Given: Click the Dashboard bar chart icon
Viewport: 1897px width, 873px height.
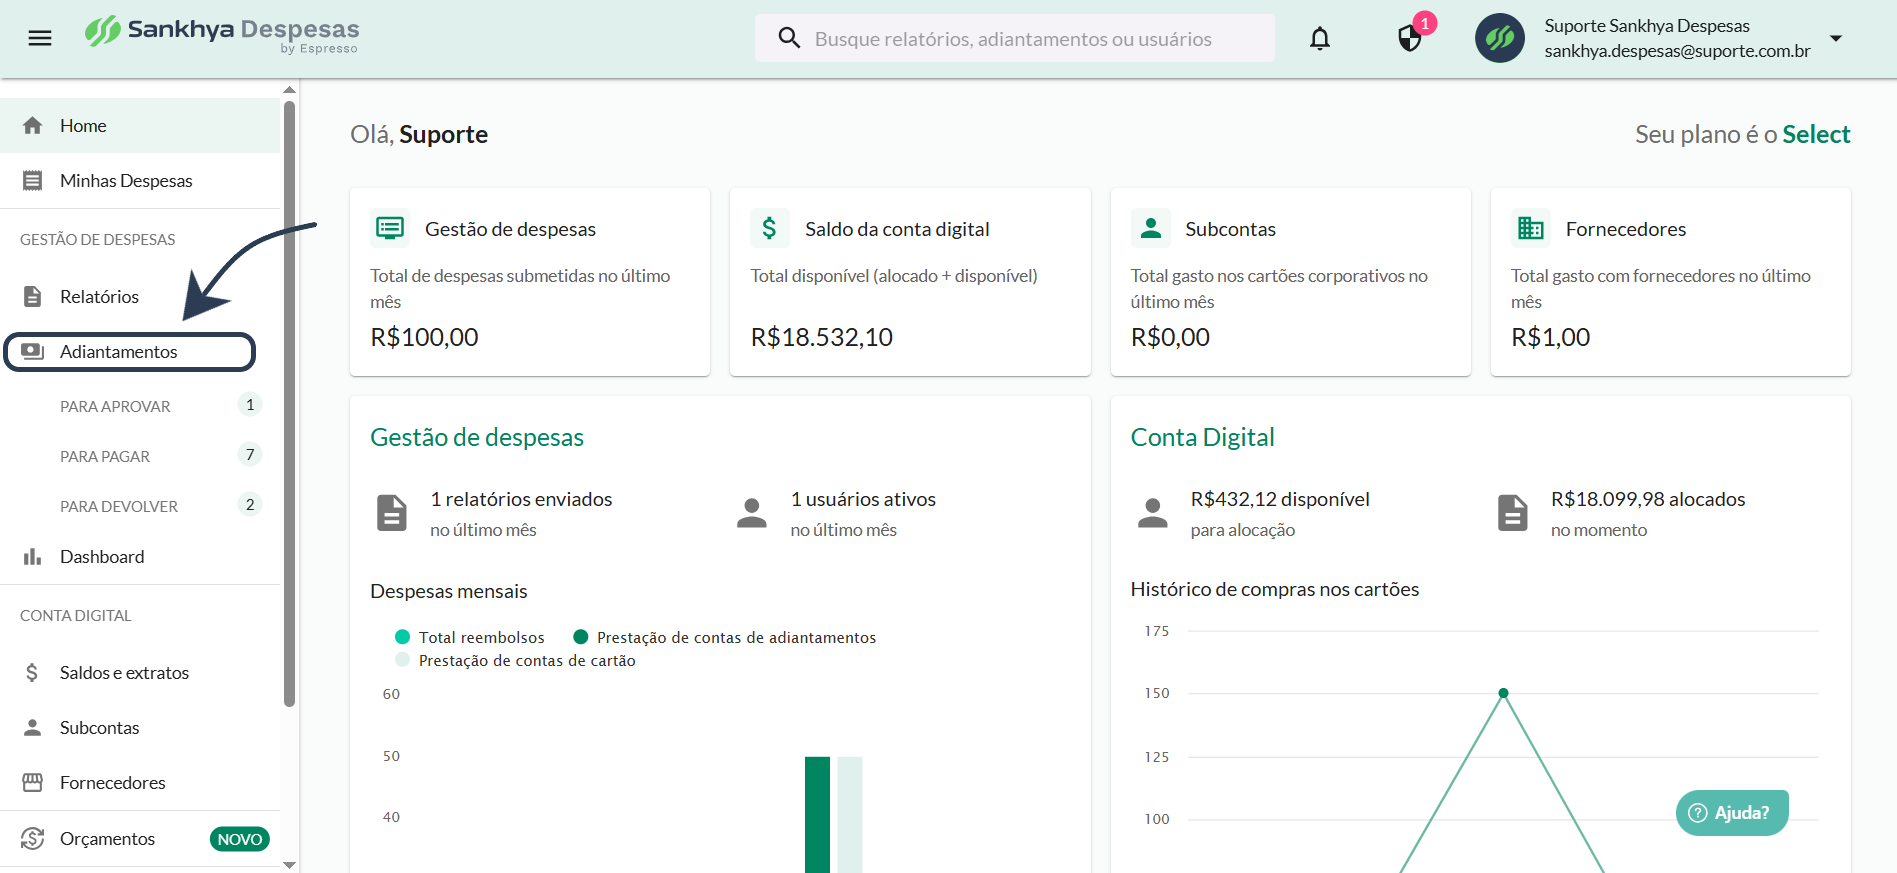Looking at the screenshot, I should 33,556.
